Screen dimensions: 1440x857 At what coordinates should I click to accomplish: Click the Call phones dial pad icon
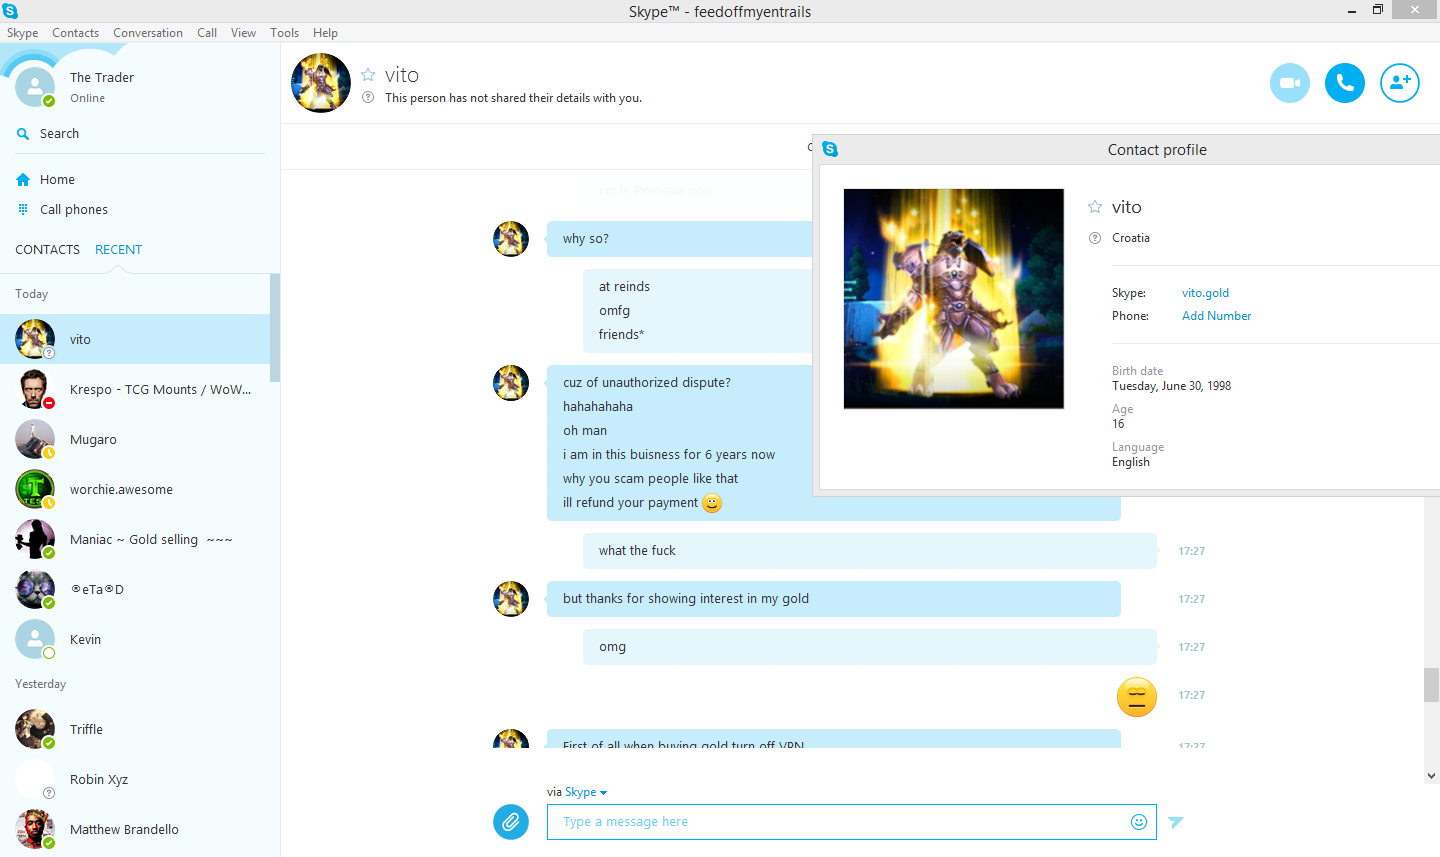click(23, 210)
